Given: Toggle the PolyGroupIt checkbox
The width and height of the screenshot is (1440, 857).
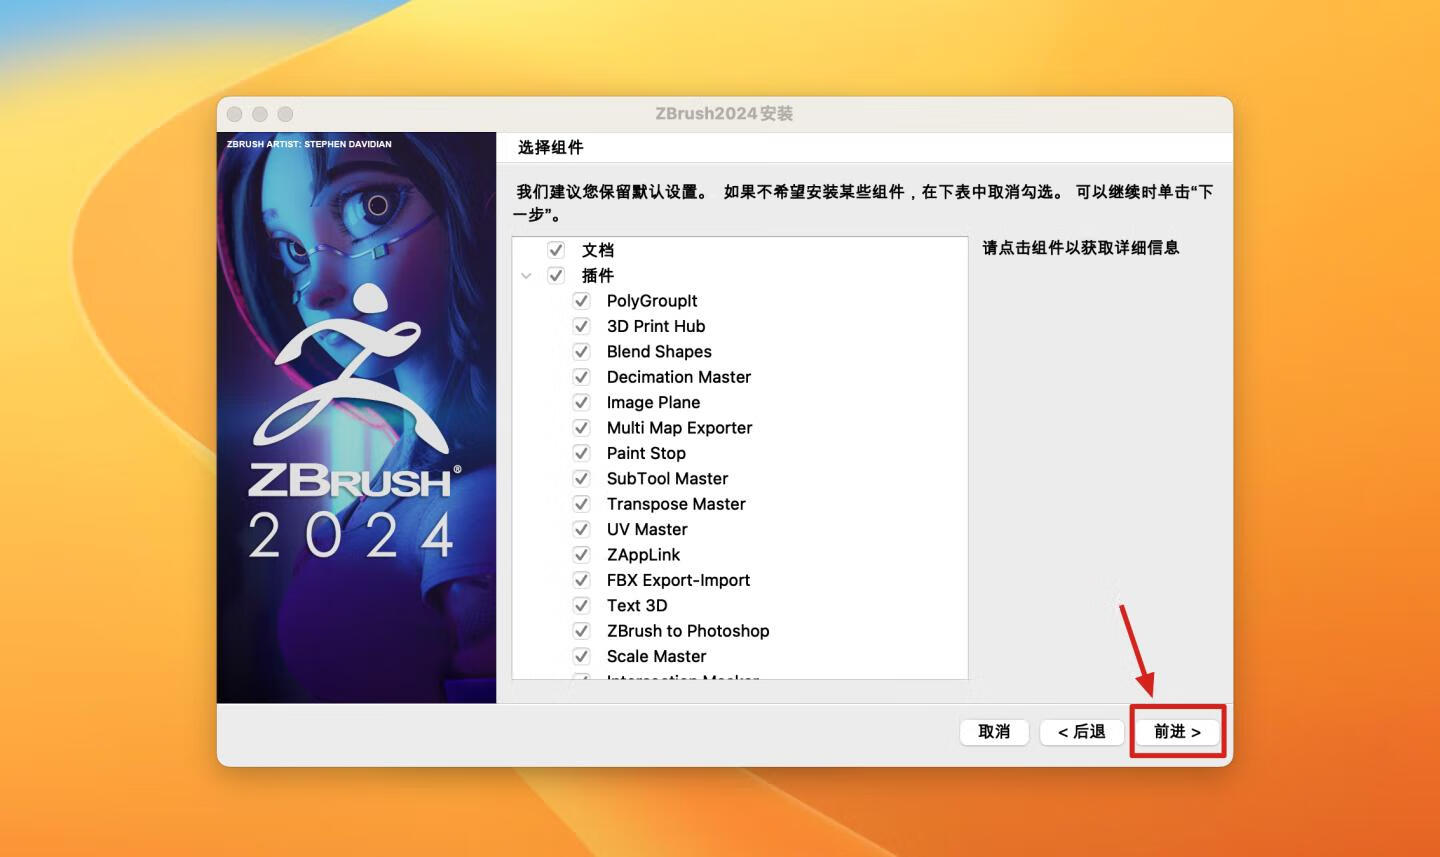Looking at the screenshot, I should (581, 301).
